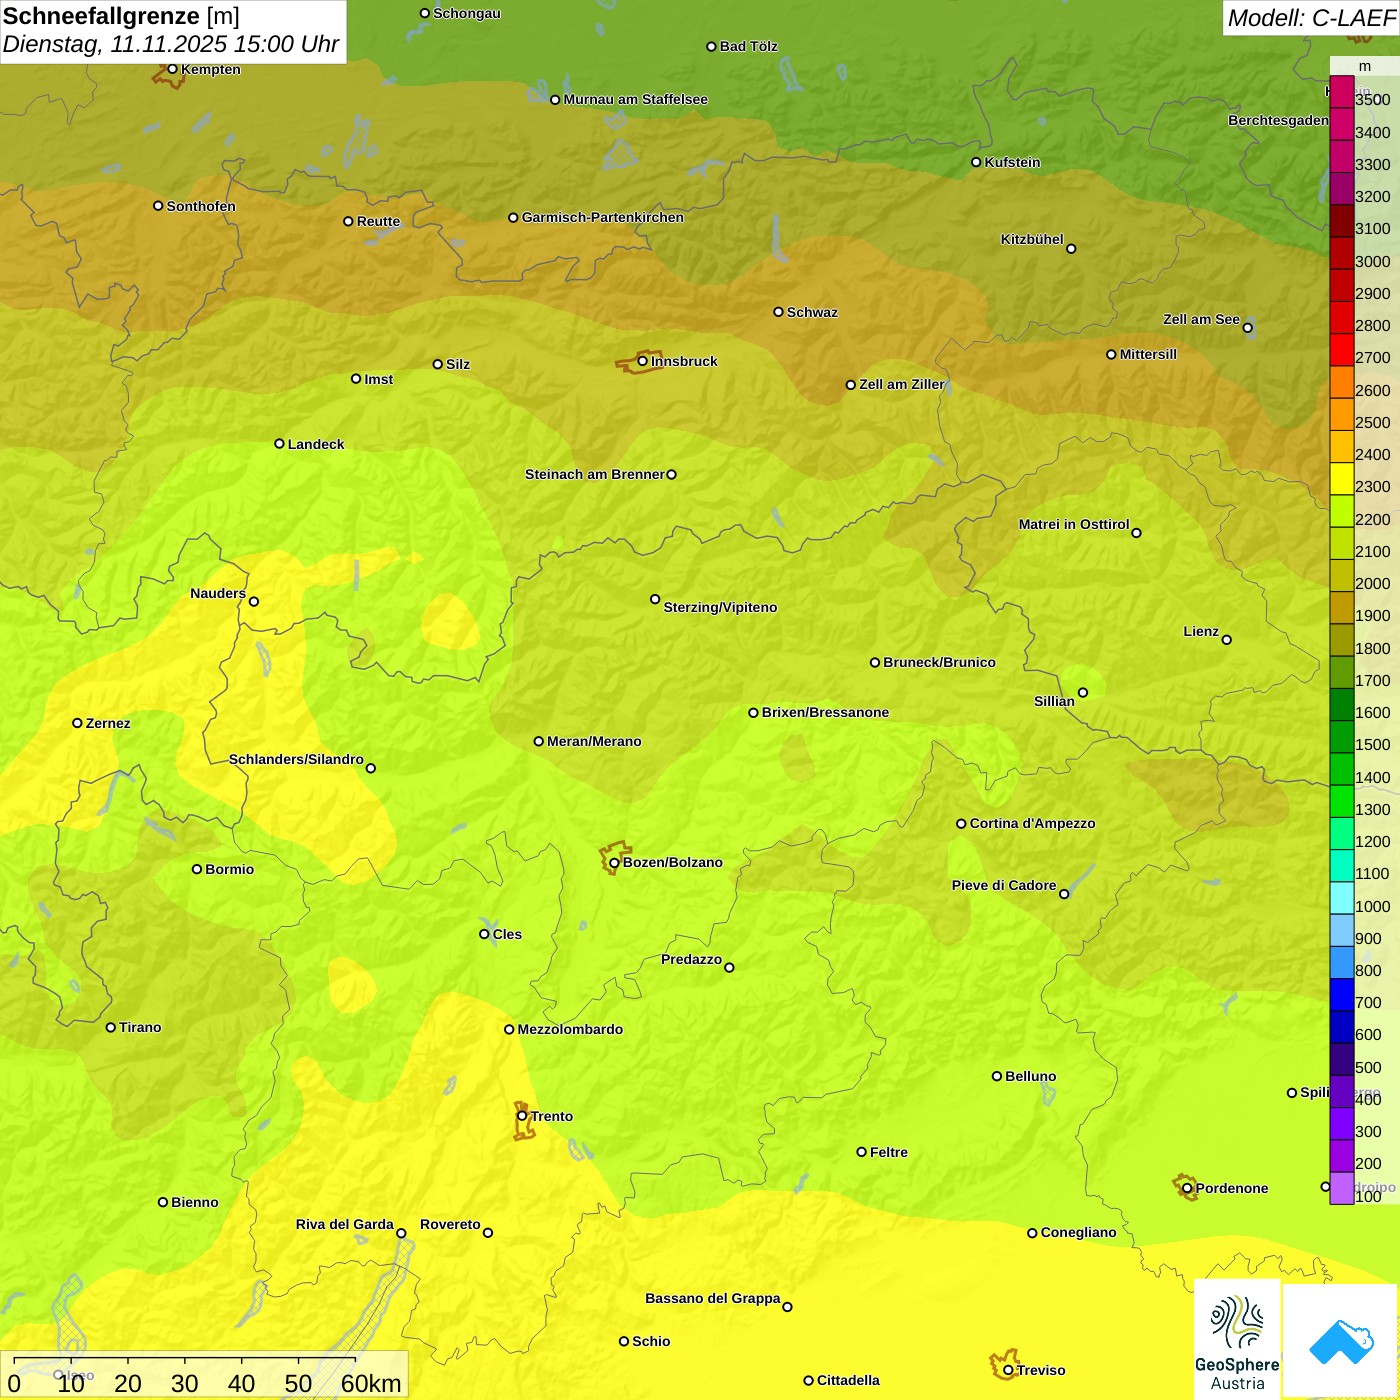Click the Kitzbühel marker circle
Viewport: 1400px width, 1400px height.
[1071, 248]
